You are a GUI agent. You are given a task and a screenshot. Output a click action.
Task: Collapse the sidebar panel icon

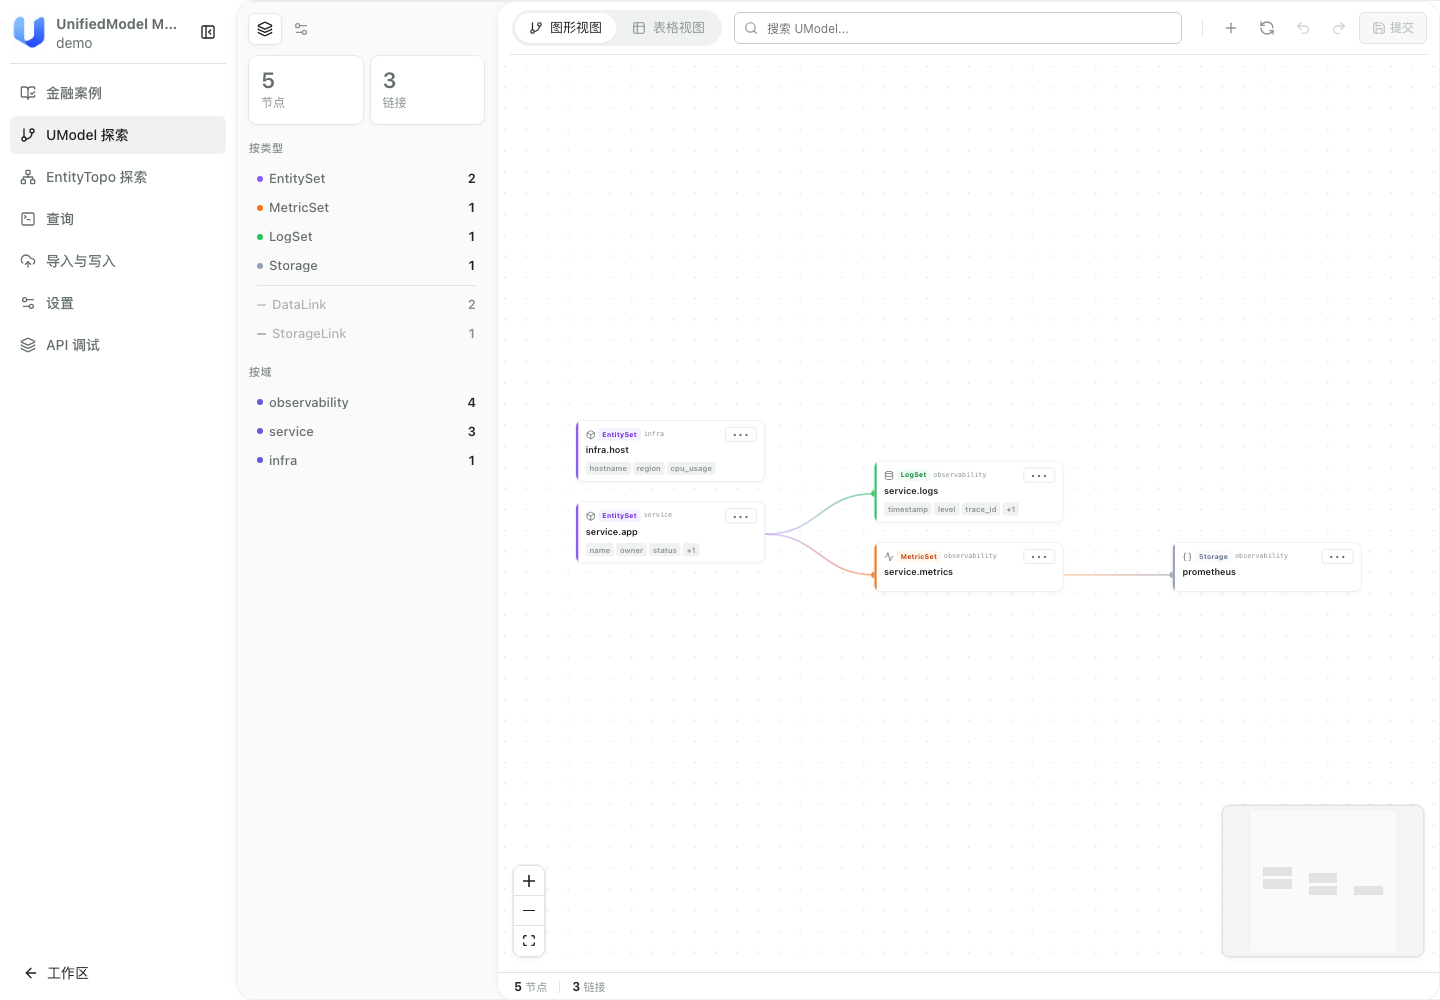[x=208, y=32]
